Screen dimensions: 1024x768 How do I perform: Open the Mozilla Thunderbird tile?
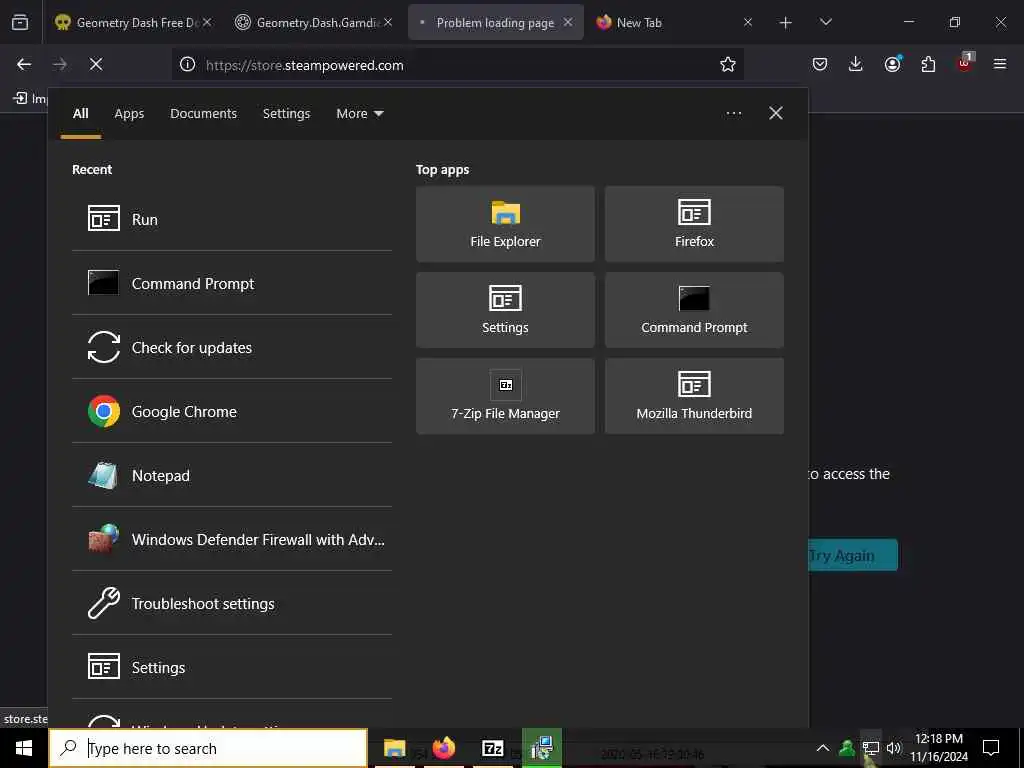click(694, 396)
